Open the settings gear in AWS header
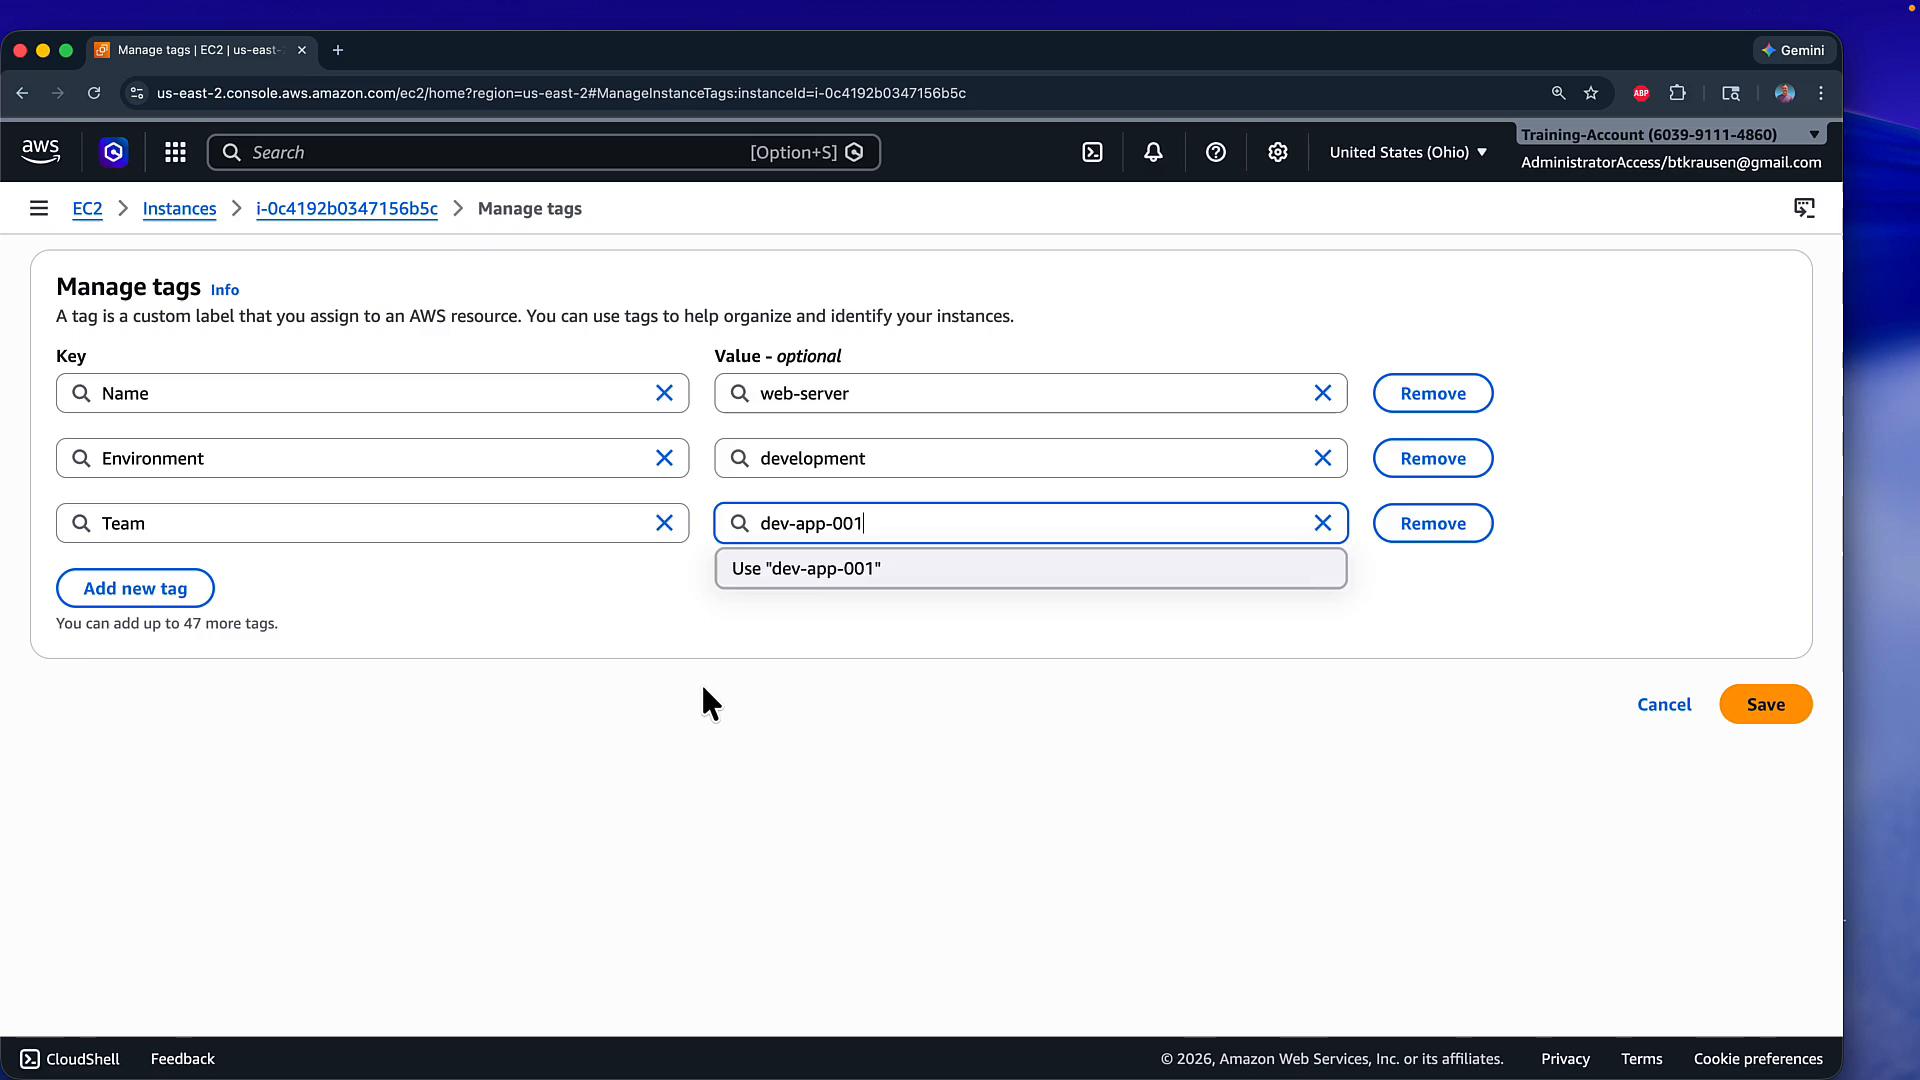This screenshot has width=1920, height=1080. [1277, 152]
